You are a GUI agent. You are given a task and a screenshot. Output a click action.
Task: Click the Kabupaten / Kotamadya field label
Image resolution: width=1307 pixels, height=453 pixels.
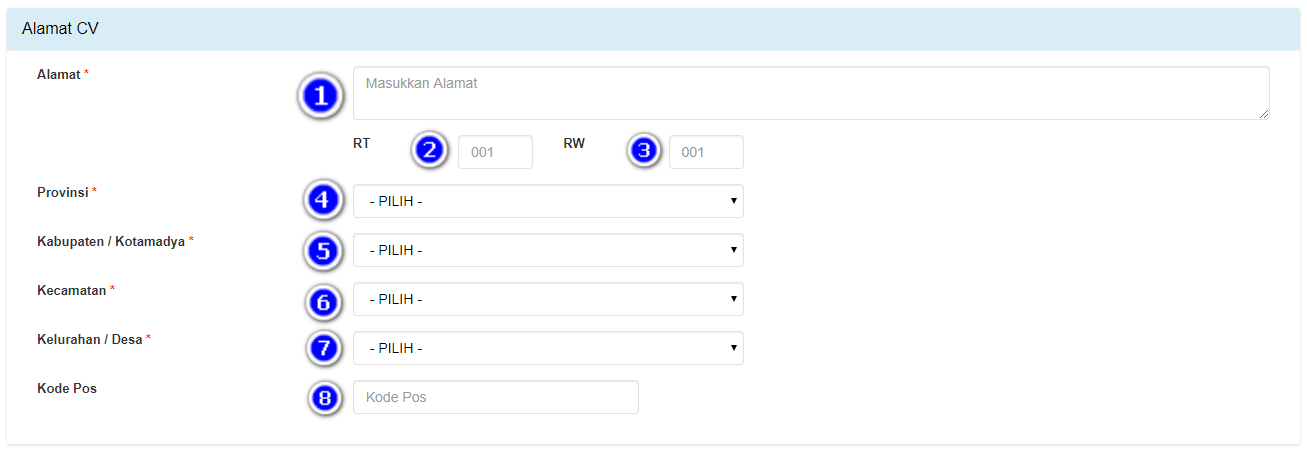coord(111,241)
